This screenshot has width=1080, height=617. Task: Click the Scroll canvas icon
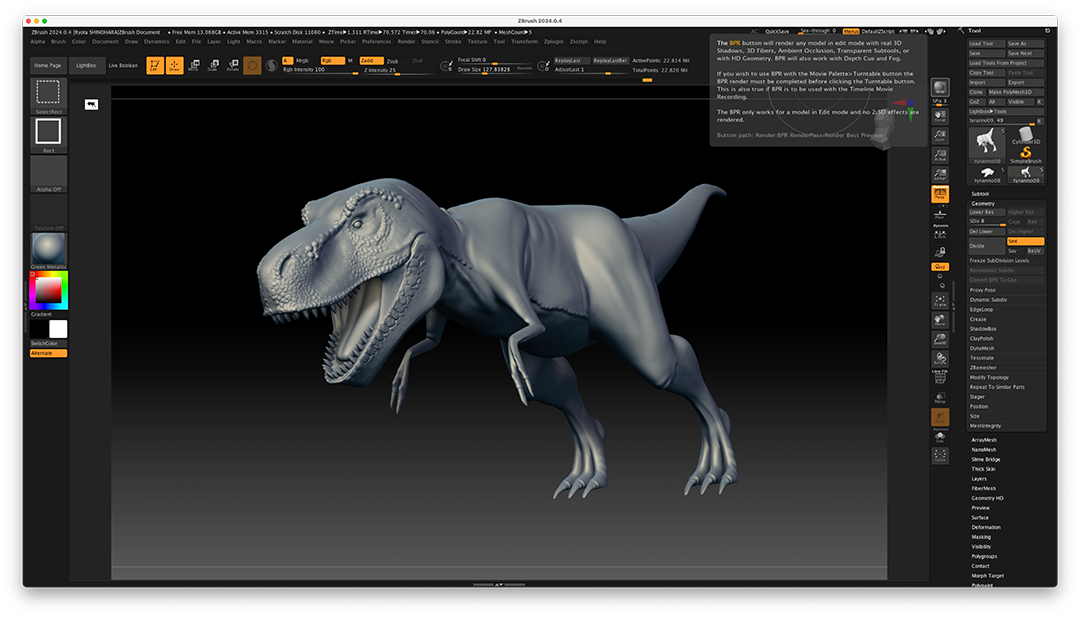click(939, 116)
